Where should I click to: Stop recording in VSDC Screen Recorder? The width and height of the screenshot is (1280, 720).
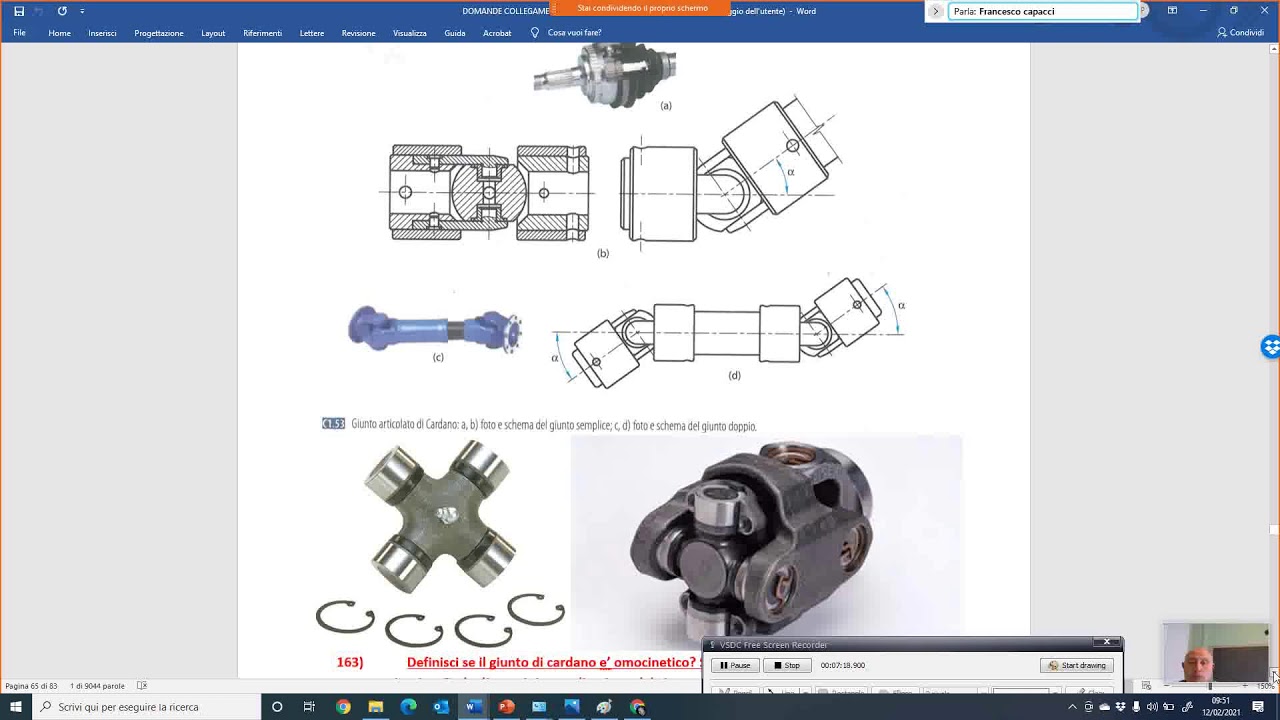[787, 665]
